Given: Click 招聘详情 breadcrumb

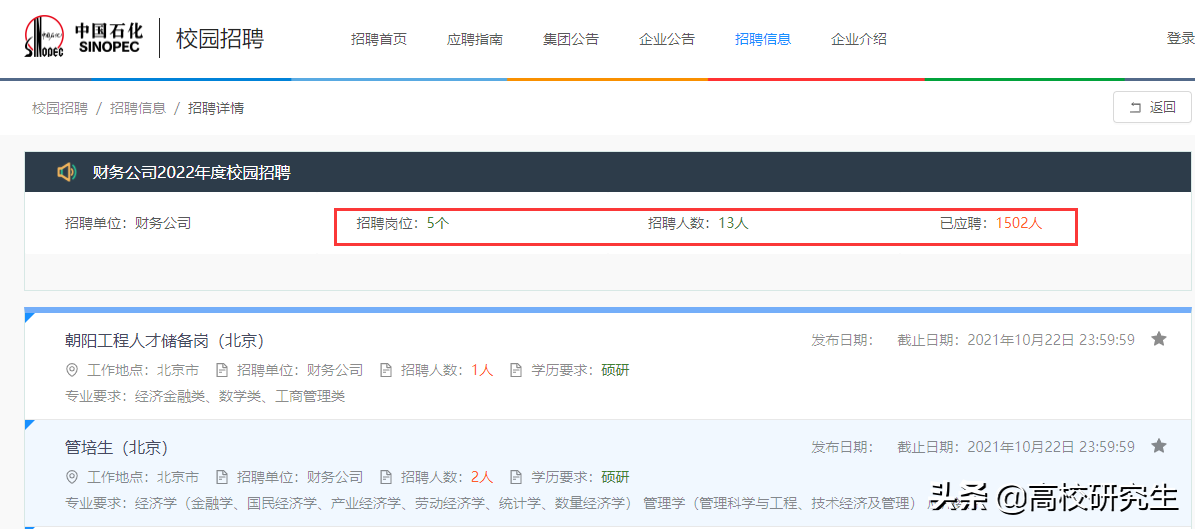Looking at the screenshot, I should click(x=216, y=108).
